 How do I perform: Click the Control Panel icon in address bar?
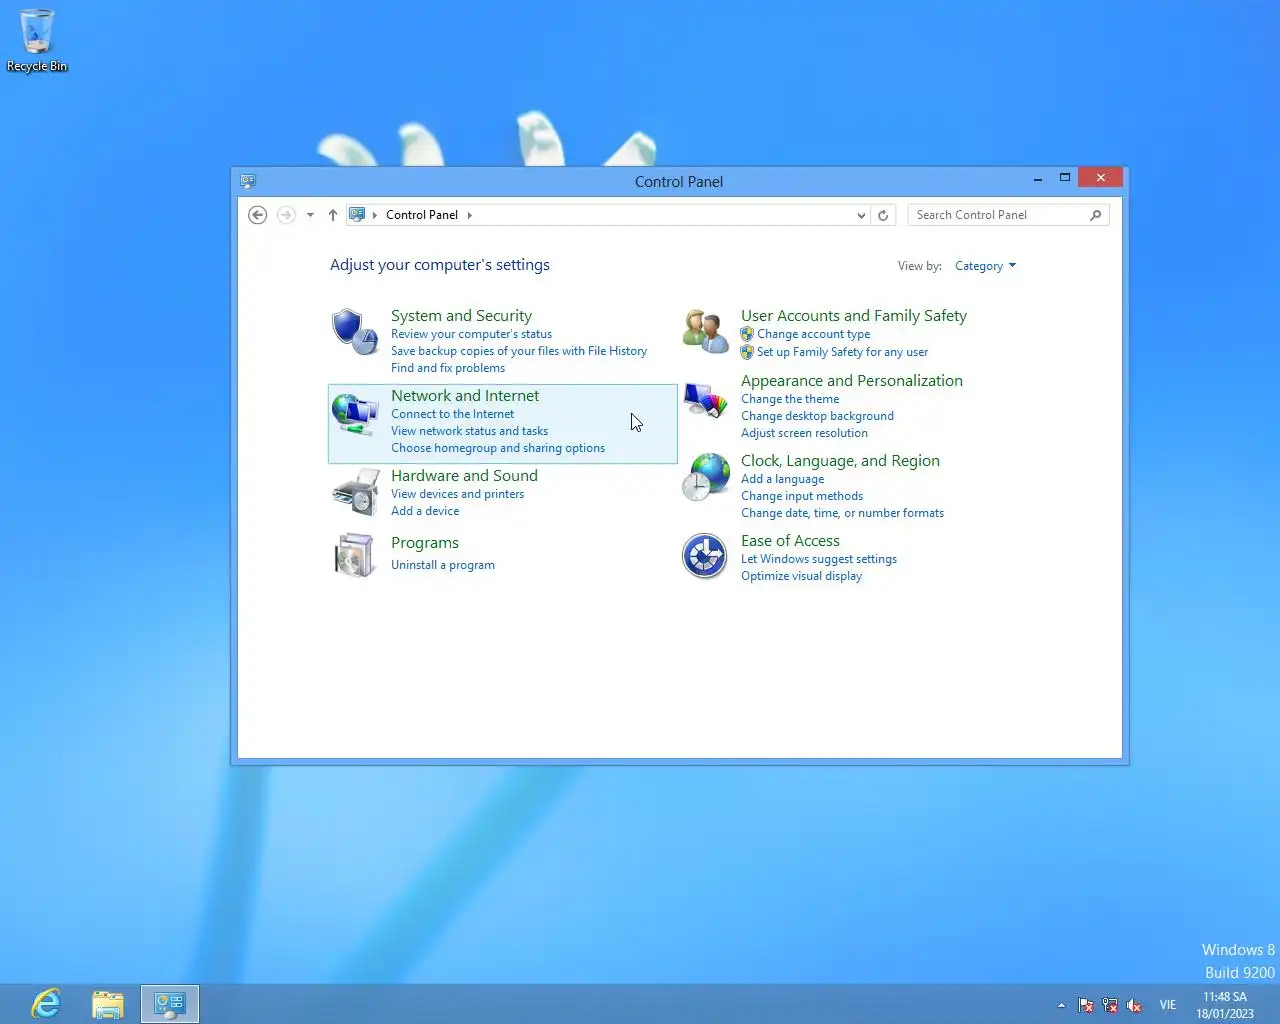pos(357,214)
